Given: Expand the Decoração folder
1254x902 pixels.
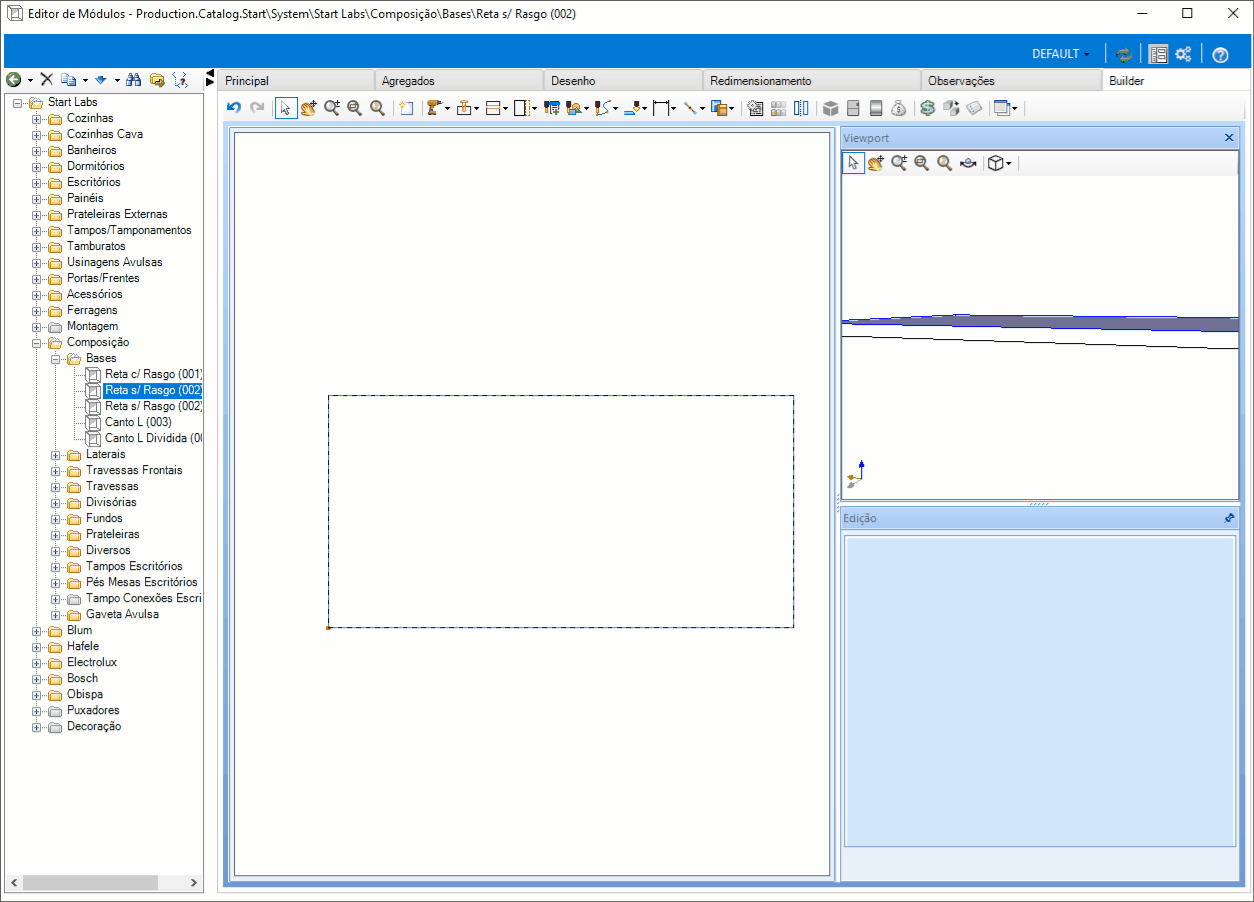Looking at the screenshot, I should pyautogui.click(x=37, y=726).
